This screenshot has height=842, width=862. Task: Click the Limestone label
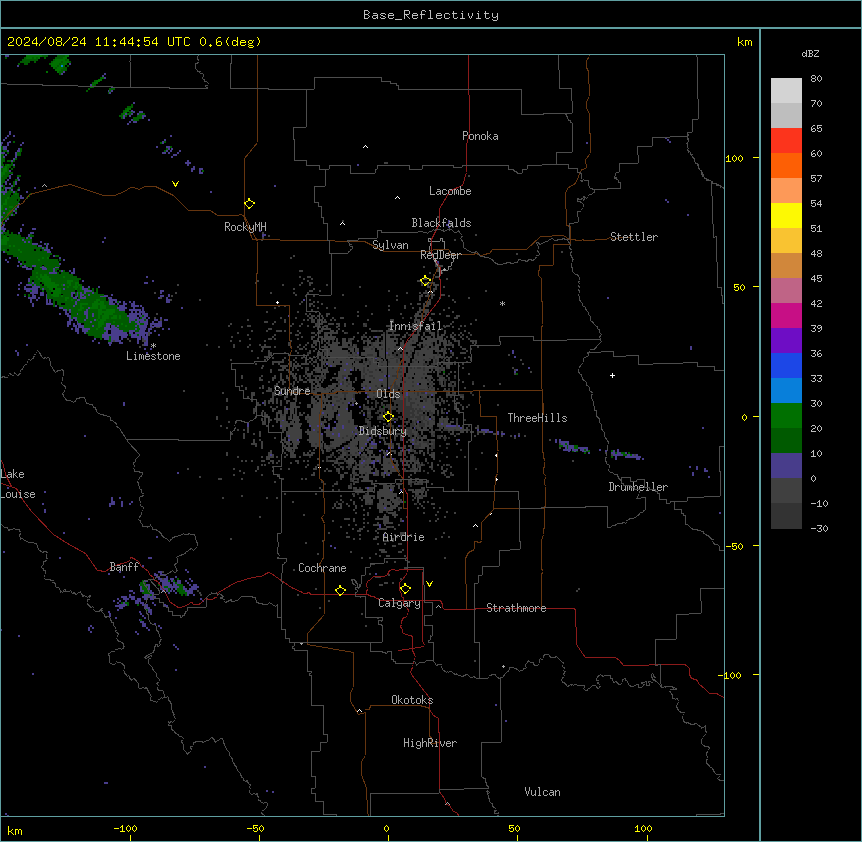pyautogui.click(x=153, y=356)
